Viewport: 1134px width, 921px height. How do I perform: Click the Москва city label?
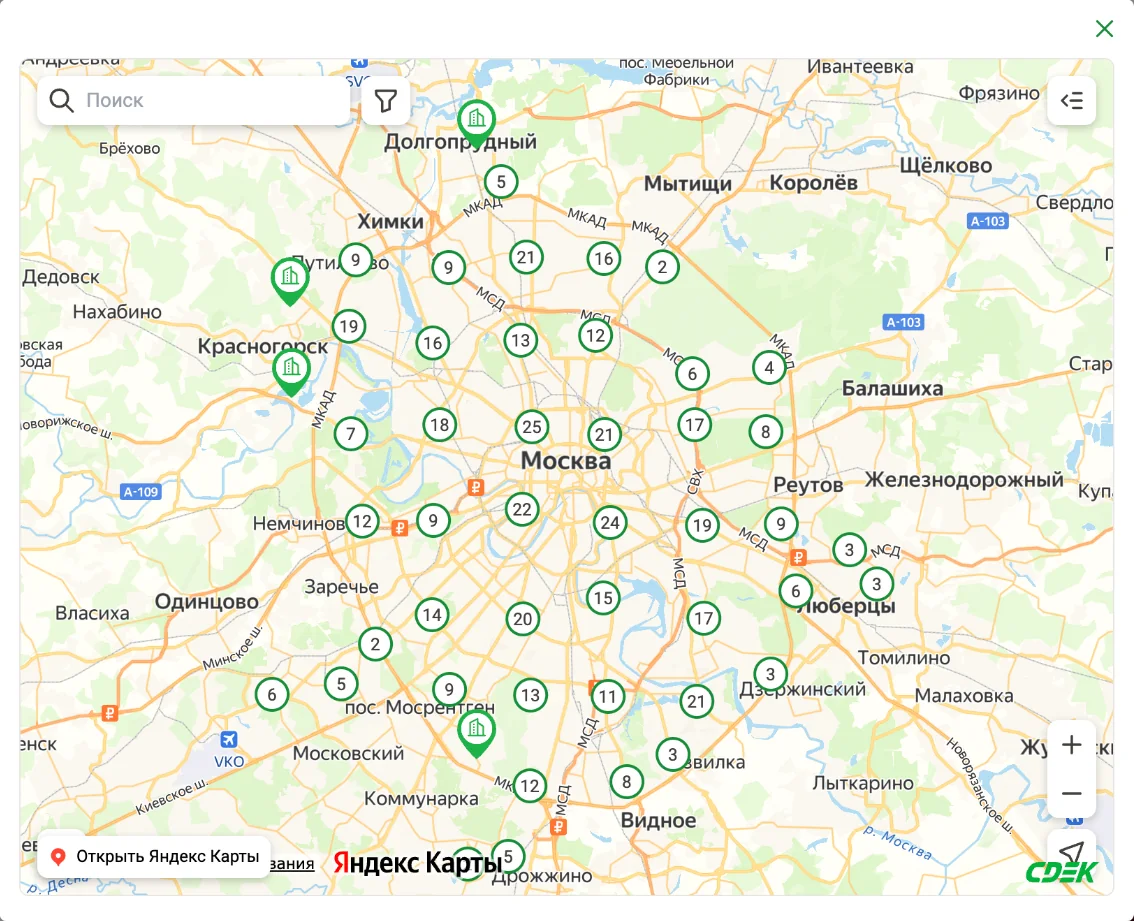pos(566,460)
